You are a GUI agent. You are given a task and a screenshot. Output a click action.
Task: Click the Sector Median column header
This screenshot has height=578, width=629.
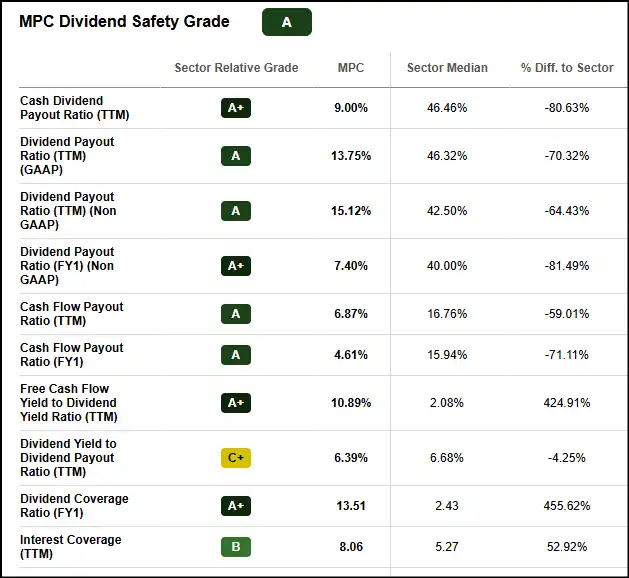447,68
